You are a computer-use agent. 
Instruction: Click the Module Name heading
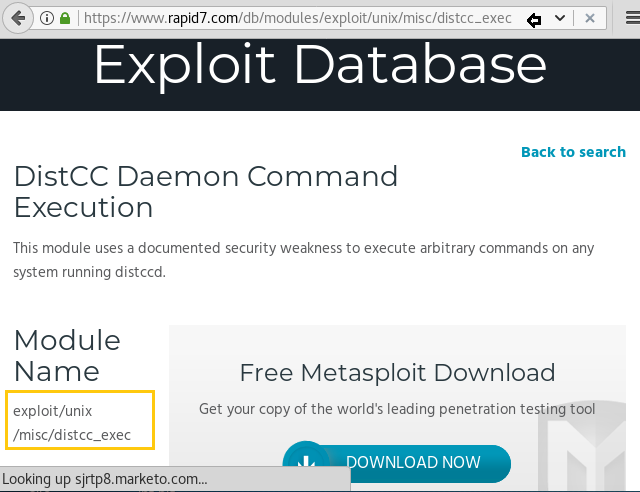pos(67,355)
